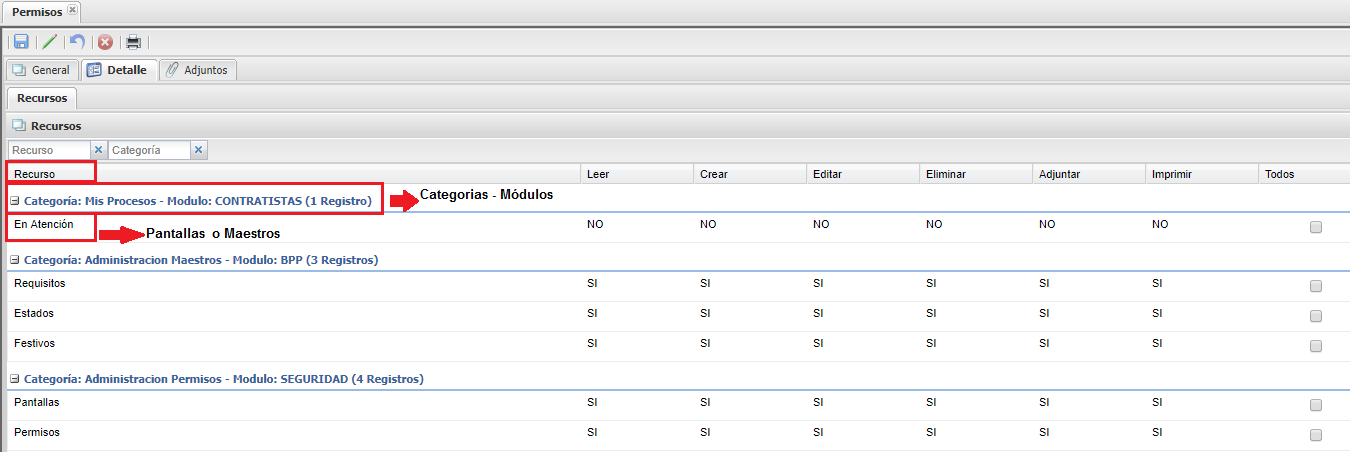The height and width of the screenshot is (452, 1350).
Task: Clear the Categoría filter with X icon
Action: 198,150
